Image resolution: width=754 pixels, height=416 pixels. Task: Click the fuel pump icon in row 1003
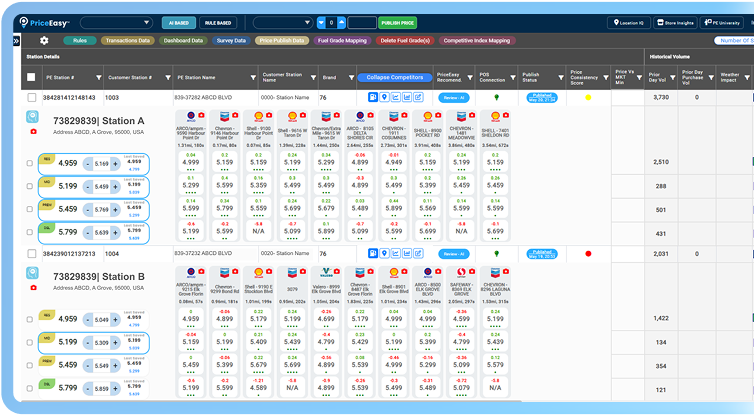[372, 98]
